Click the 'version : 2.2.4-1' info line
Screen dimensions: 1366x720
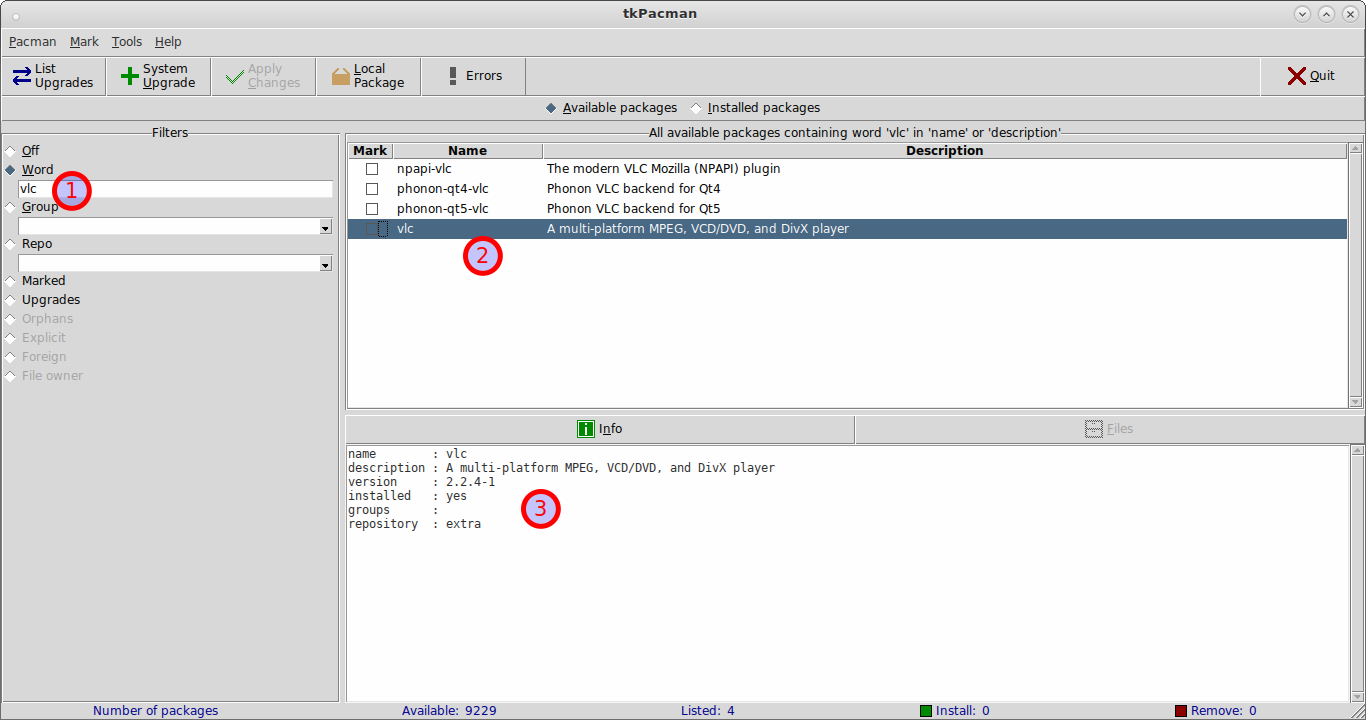[421, 482]
